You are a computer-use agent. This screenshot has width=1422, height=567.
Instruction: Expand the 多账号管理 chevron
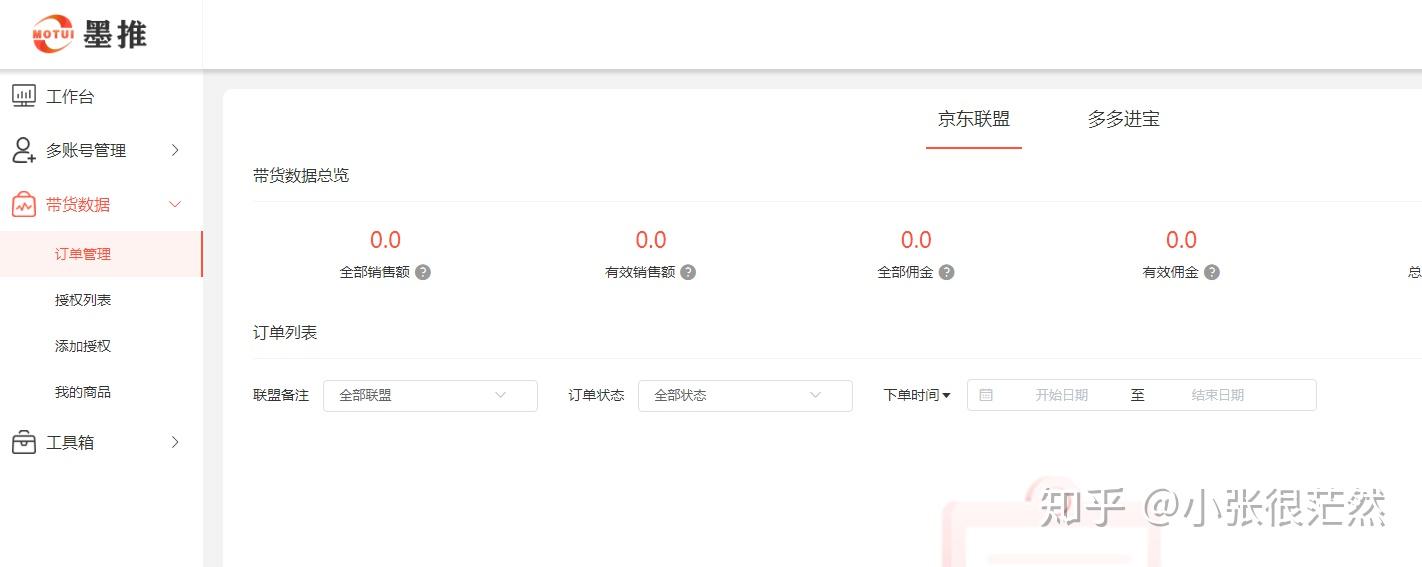(x=175, y=150)
